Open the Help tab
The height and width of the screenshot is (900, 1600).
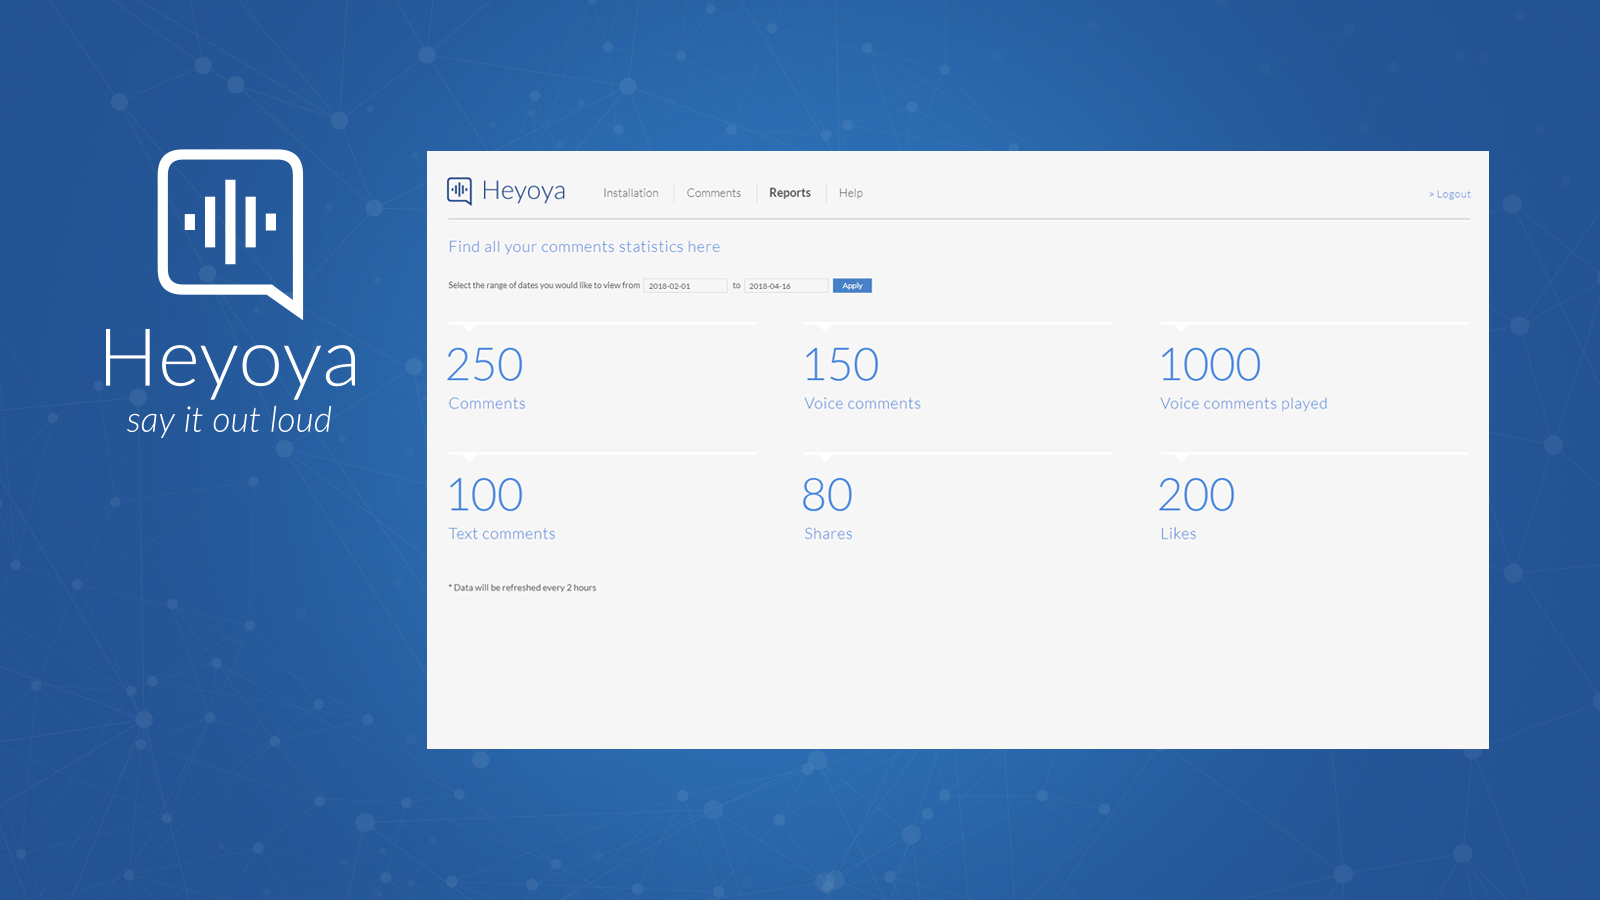pos(851,193)
